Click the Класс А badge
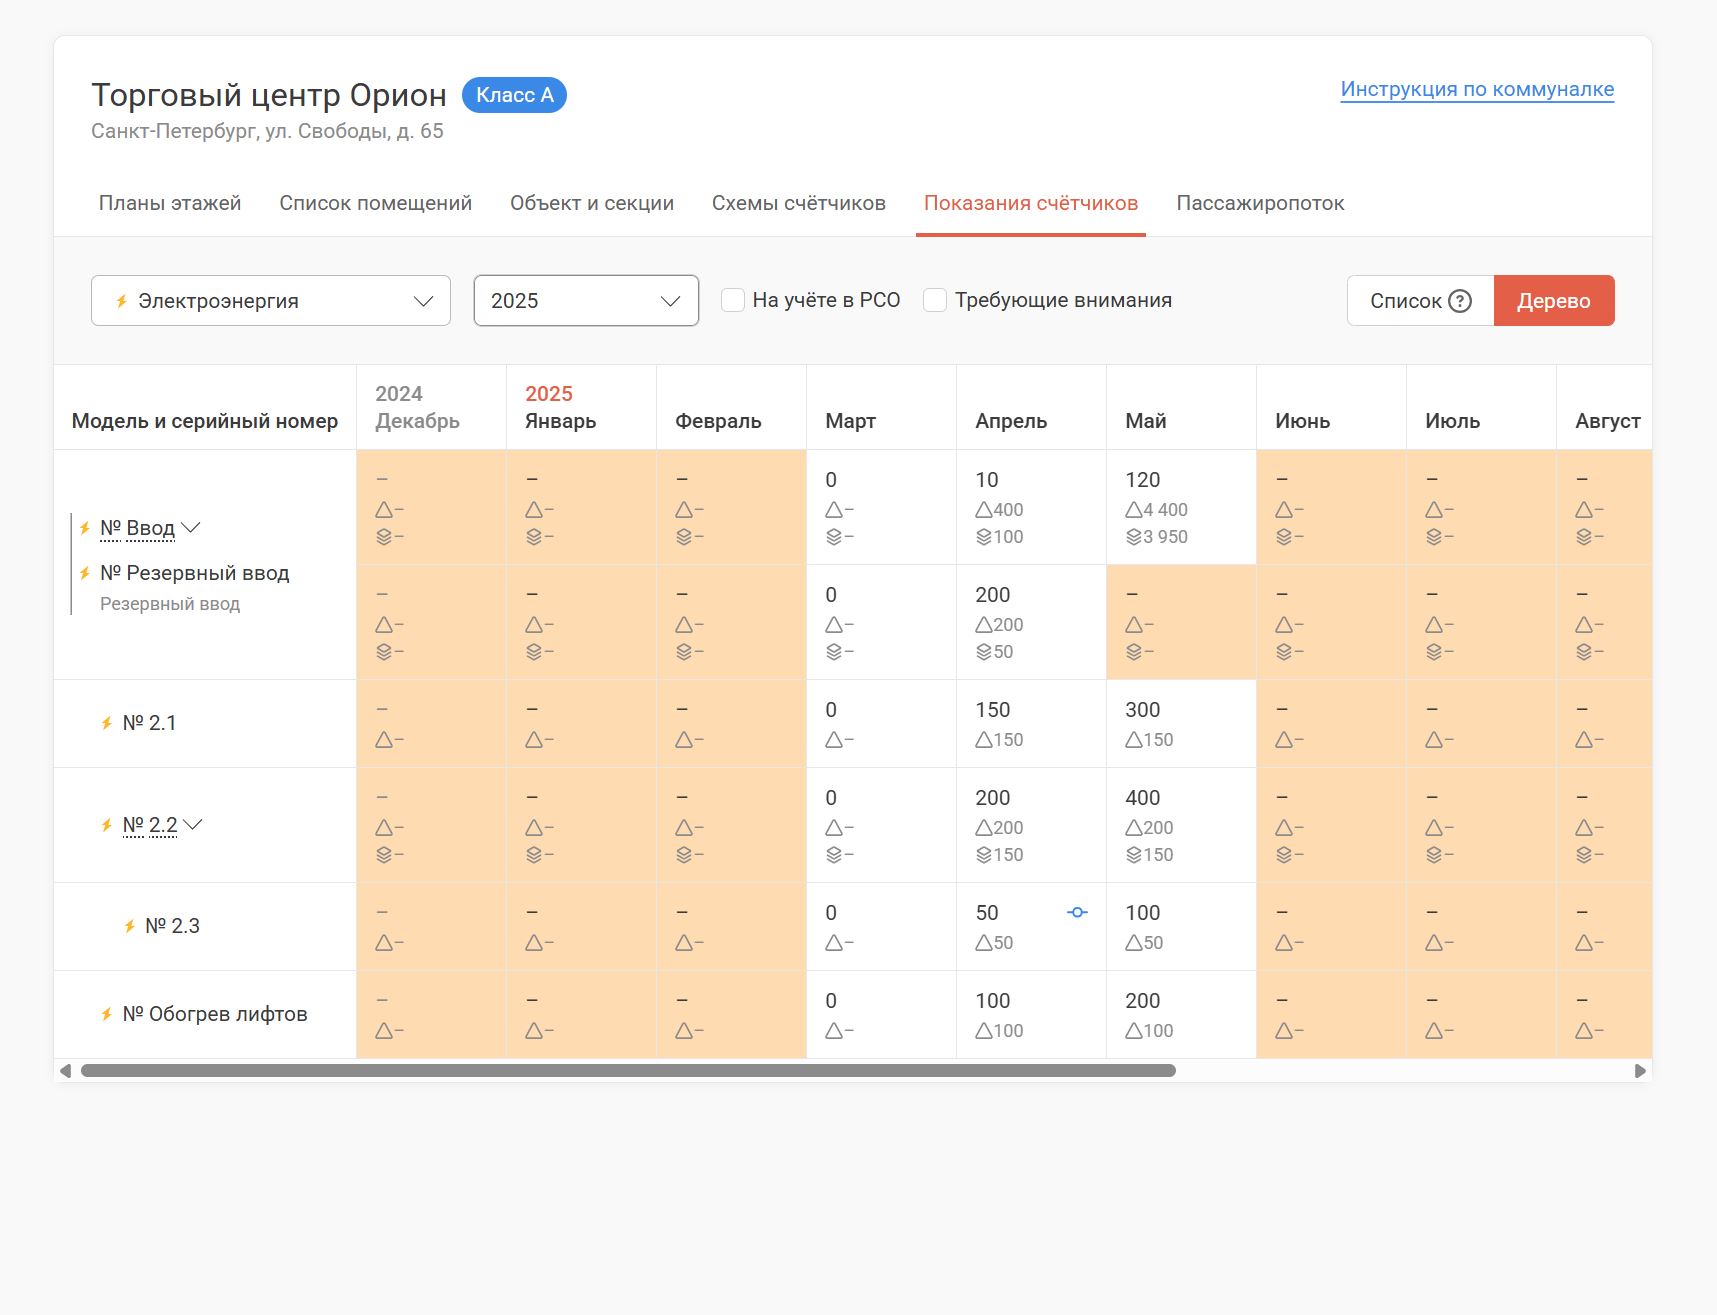The width and height of the screenshot is (1717, 1315). pyautogui.click(x=514, y=95)
